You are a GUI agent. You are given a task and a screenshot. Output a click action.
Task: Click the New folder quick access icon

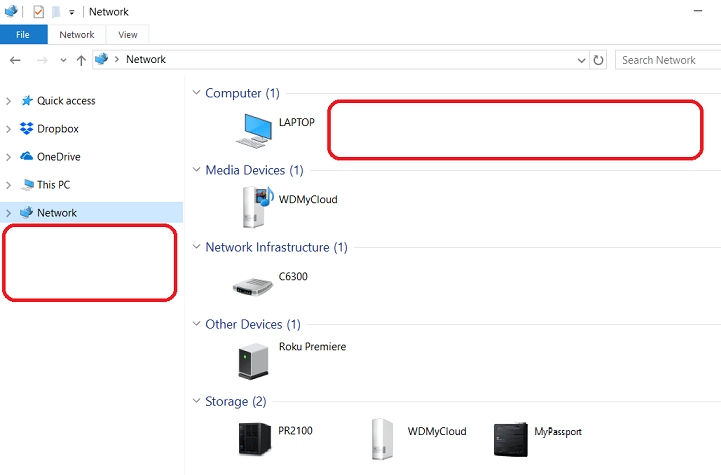(56, 11)
